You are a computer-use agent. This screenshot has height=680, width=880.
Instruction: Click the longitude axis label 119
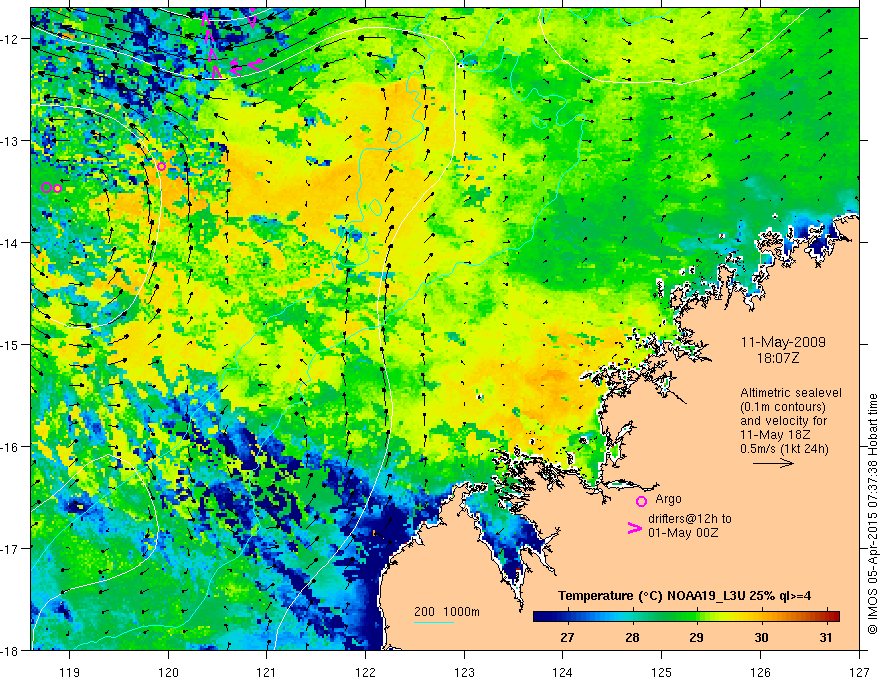[x=70, y=672]
